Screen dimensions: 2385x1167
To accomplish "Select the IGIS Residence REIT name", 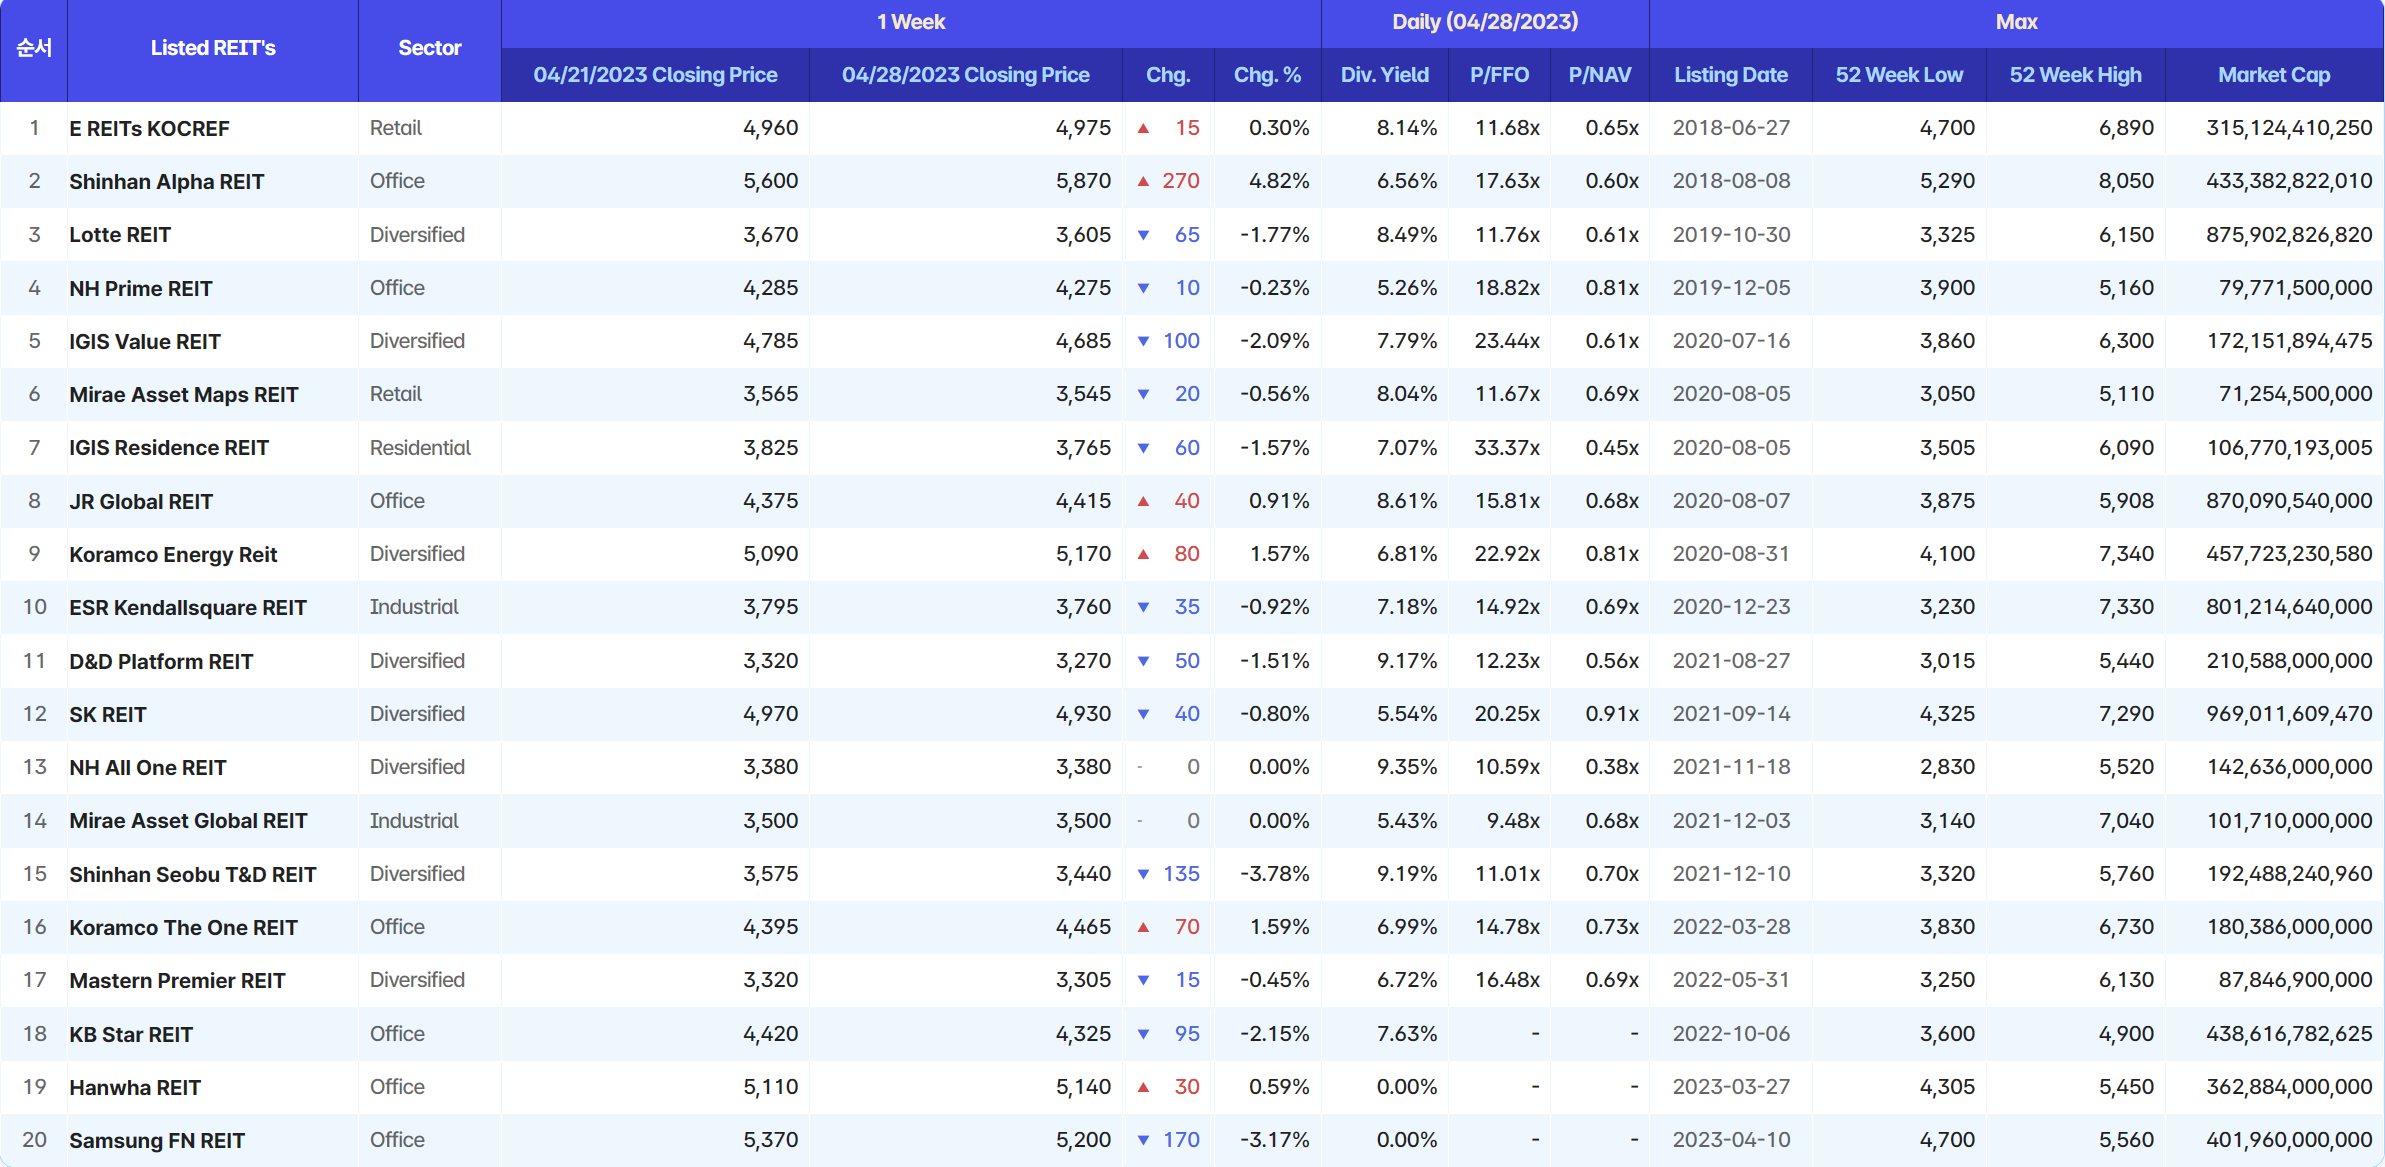I will pyautogui.click(x=169, y=448).
